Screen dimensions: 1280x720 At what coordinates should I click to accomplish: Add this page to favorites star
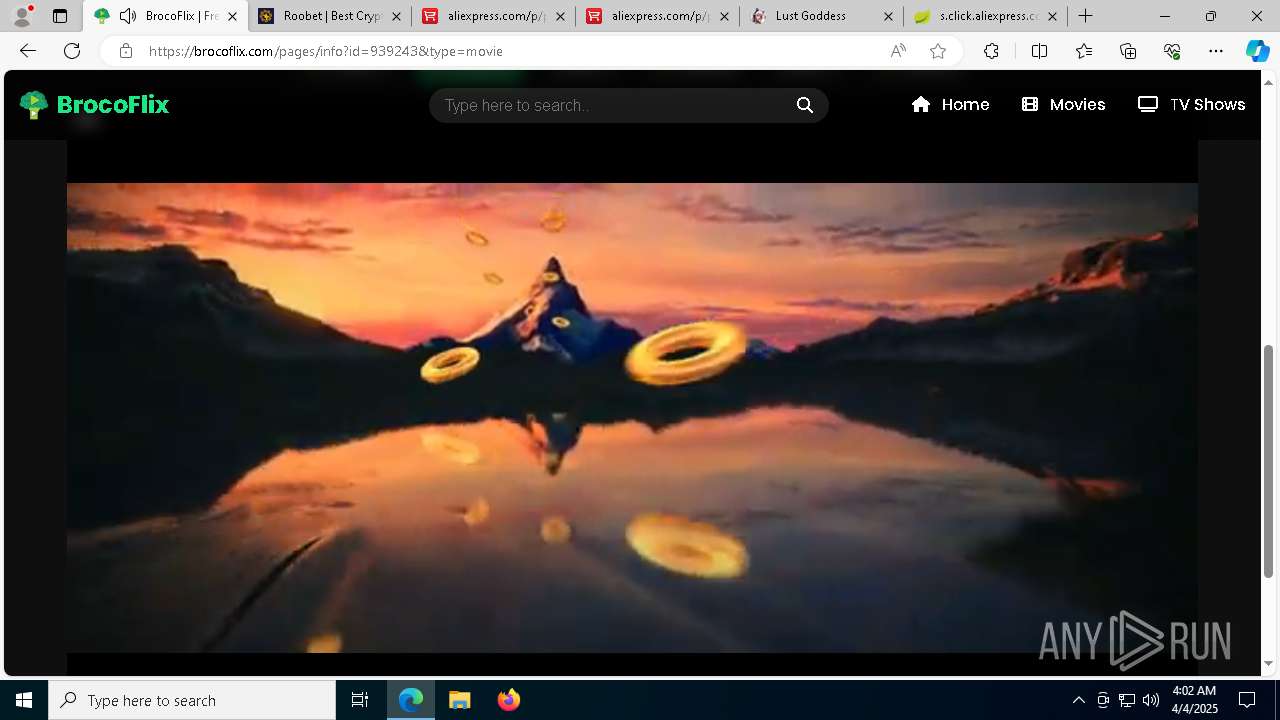tap(938, 51)
